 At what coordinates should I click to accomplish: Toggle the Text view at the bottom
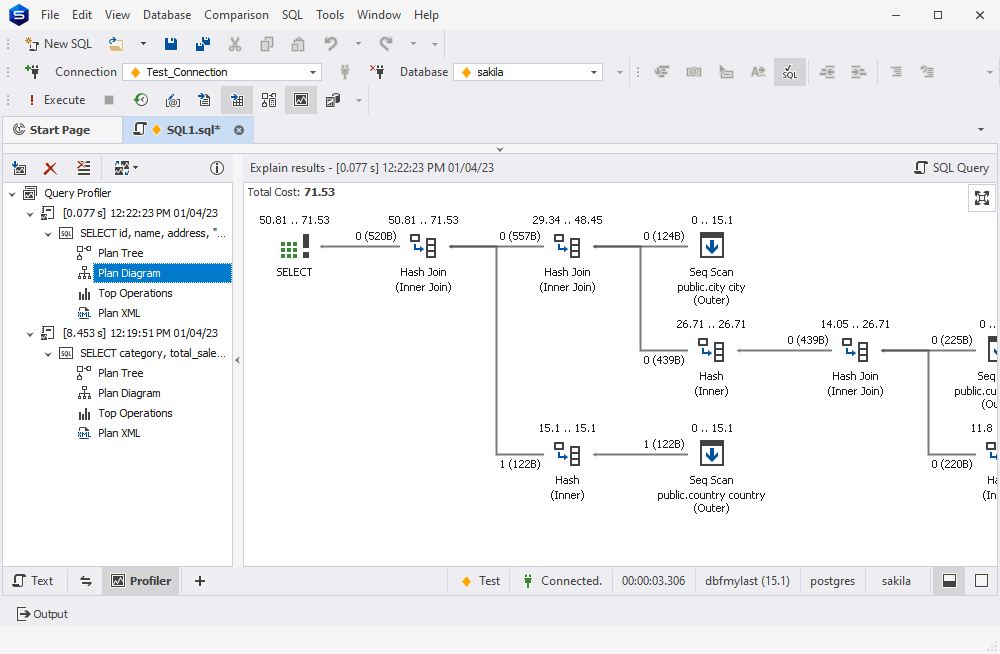click(35, 580)
